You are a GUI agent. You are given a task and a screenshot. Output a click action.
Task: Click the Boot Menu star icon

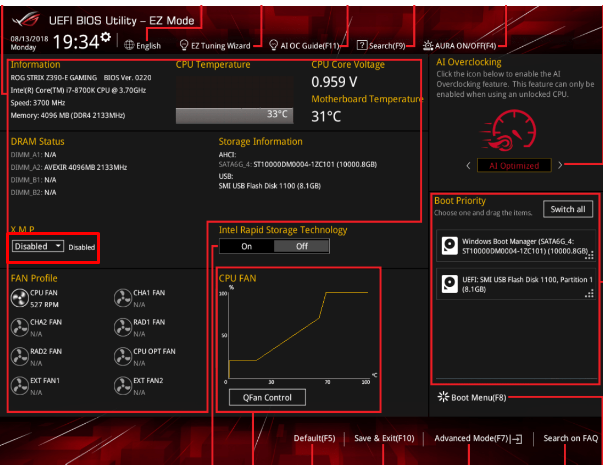coord(443,397)
